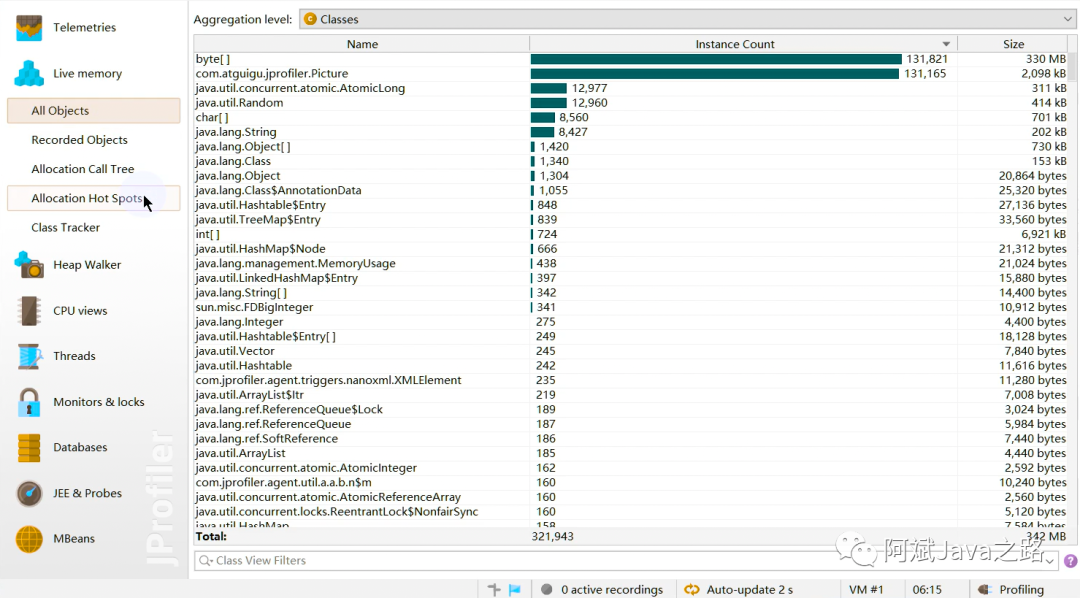This screenshot has height=598, width=1080.
Task: Focus the Class View Filters field
Action: pos(619,561)
